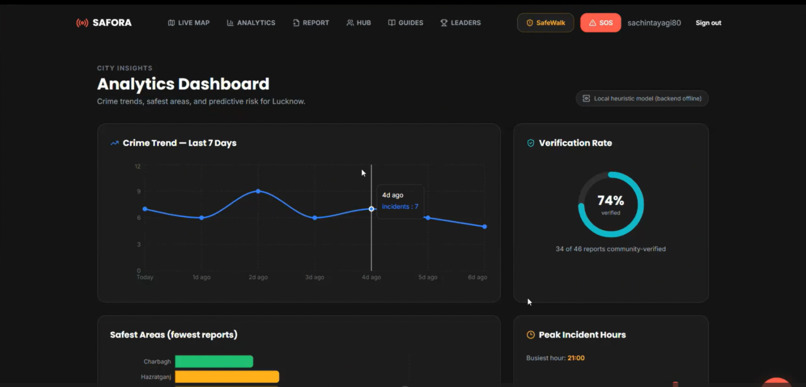Go to the Analytics tab

251,23
